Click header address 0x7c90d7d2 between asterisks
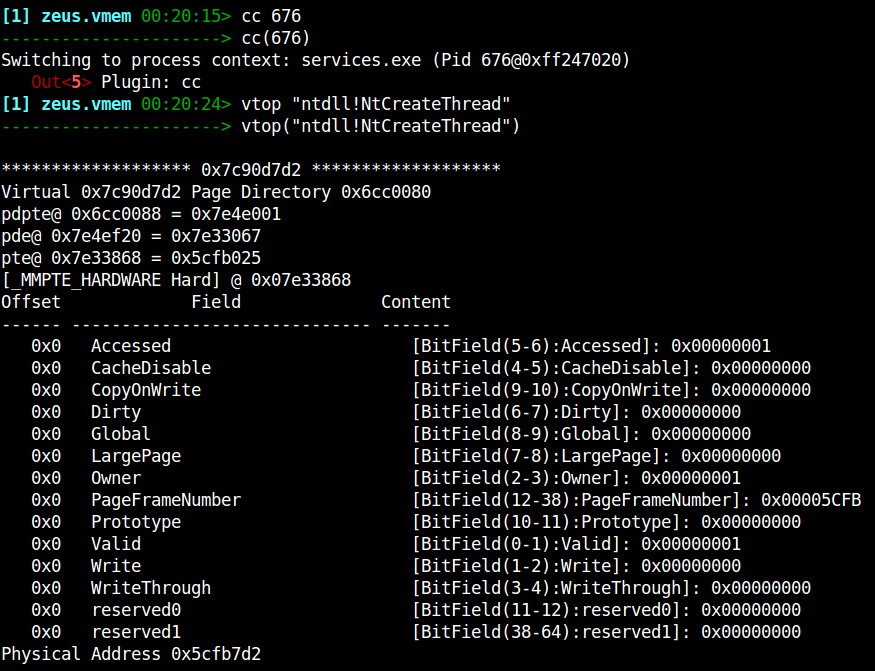Viewport: 875px width, 671px height. [x=251, y=170]
